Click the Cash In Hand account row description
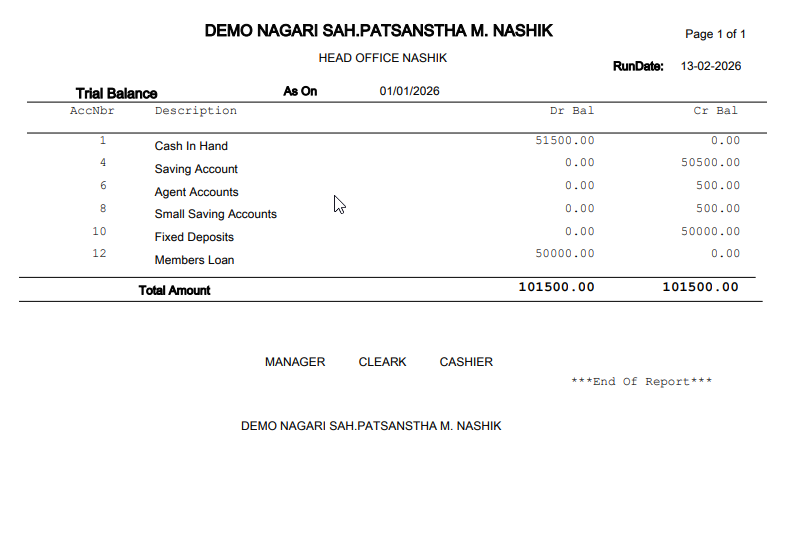 [x=191, y=146]
